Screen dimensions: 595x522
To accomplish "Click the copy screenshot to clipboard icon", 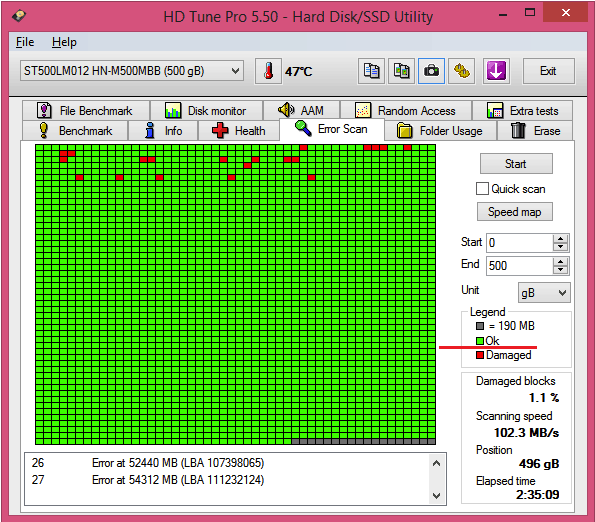I will click(401, 71).
